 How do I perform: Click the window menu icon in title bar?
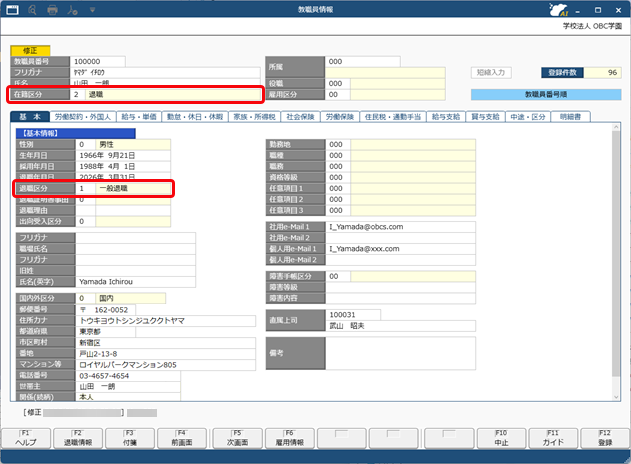10,10
